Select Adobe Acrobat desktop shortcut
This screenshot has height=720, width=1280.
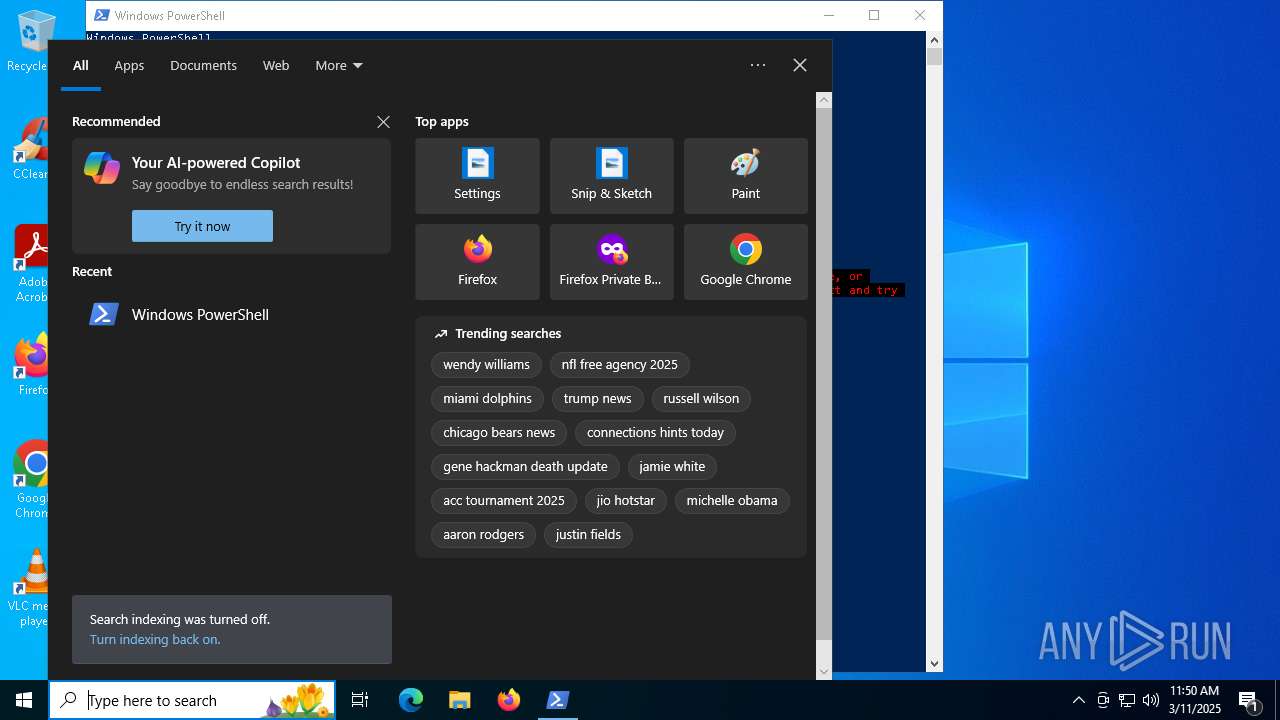point(30,264)
